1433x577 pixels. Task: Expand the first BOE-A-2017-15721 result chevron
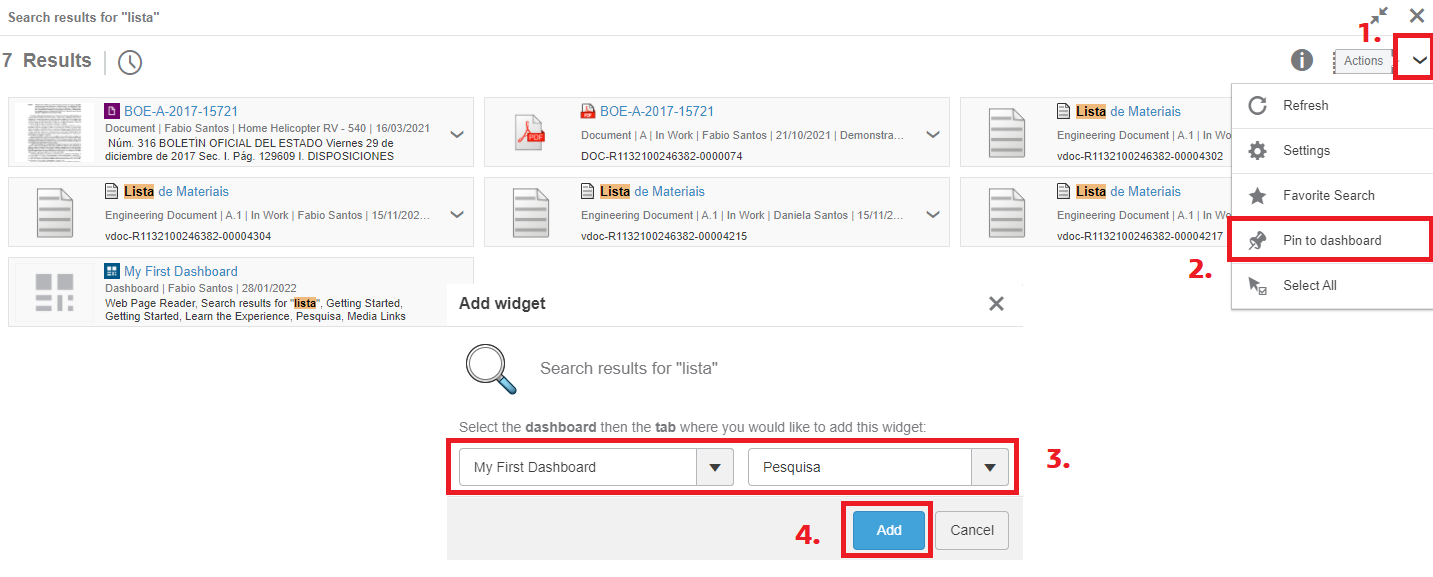coord(457,134)
